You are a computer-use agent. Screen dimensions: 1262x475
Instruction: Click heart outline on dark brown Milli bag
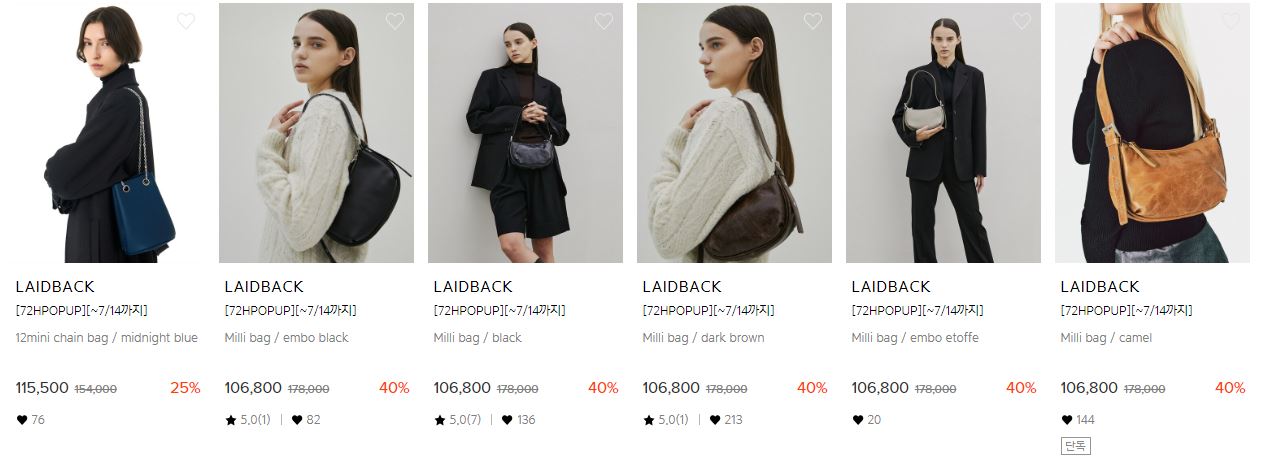tap(813, 21)
